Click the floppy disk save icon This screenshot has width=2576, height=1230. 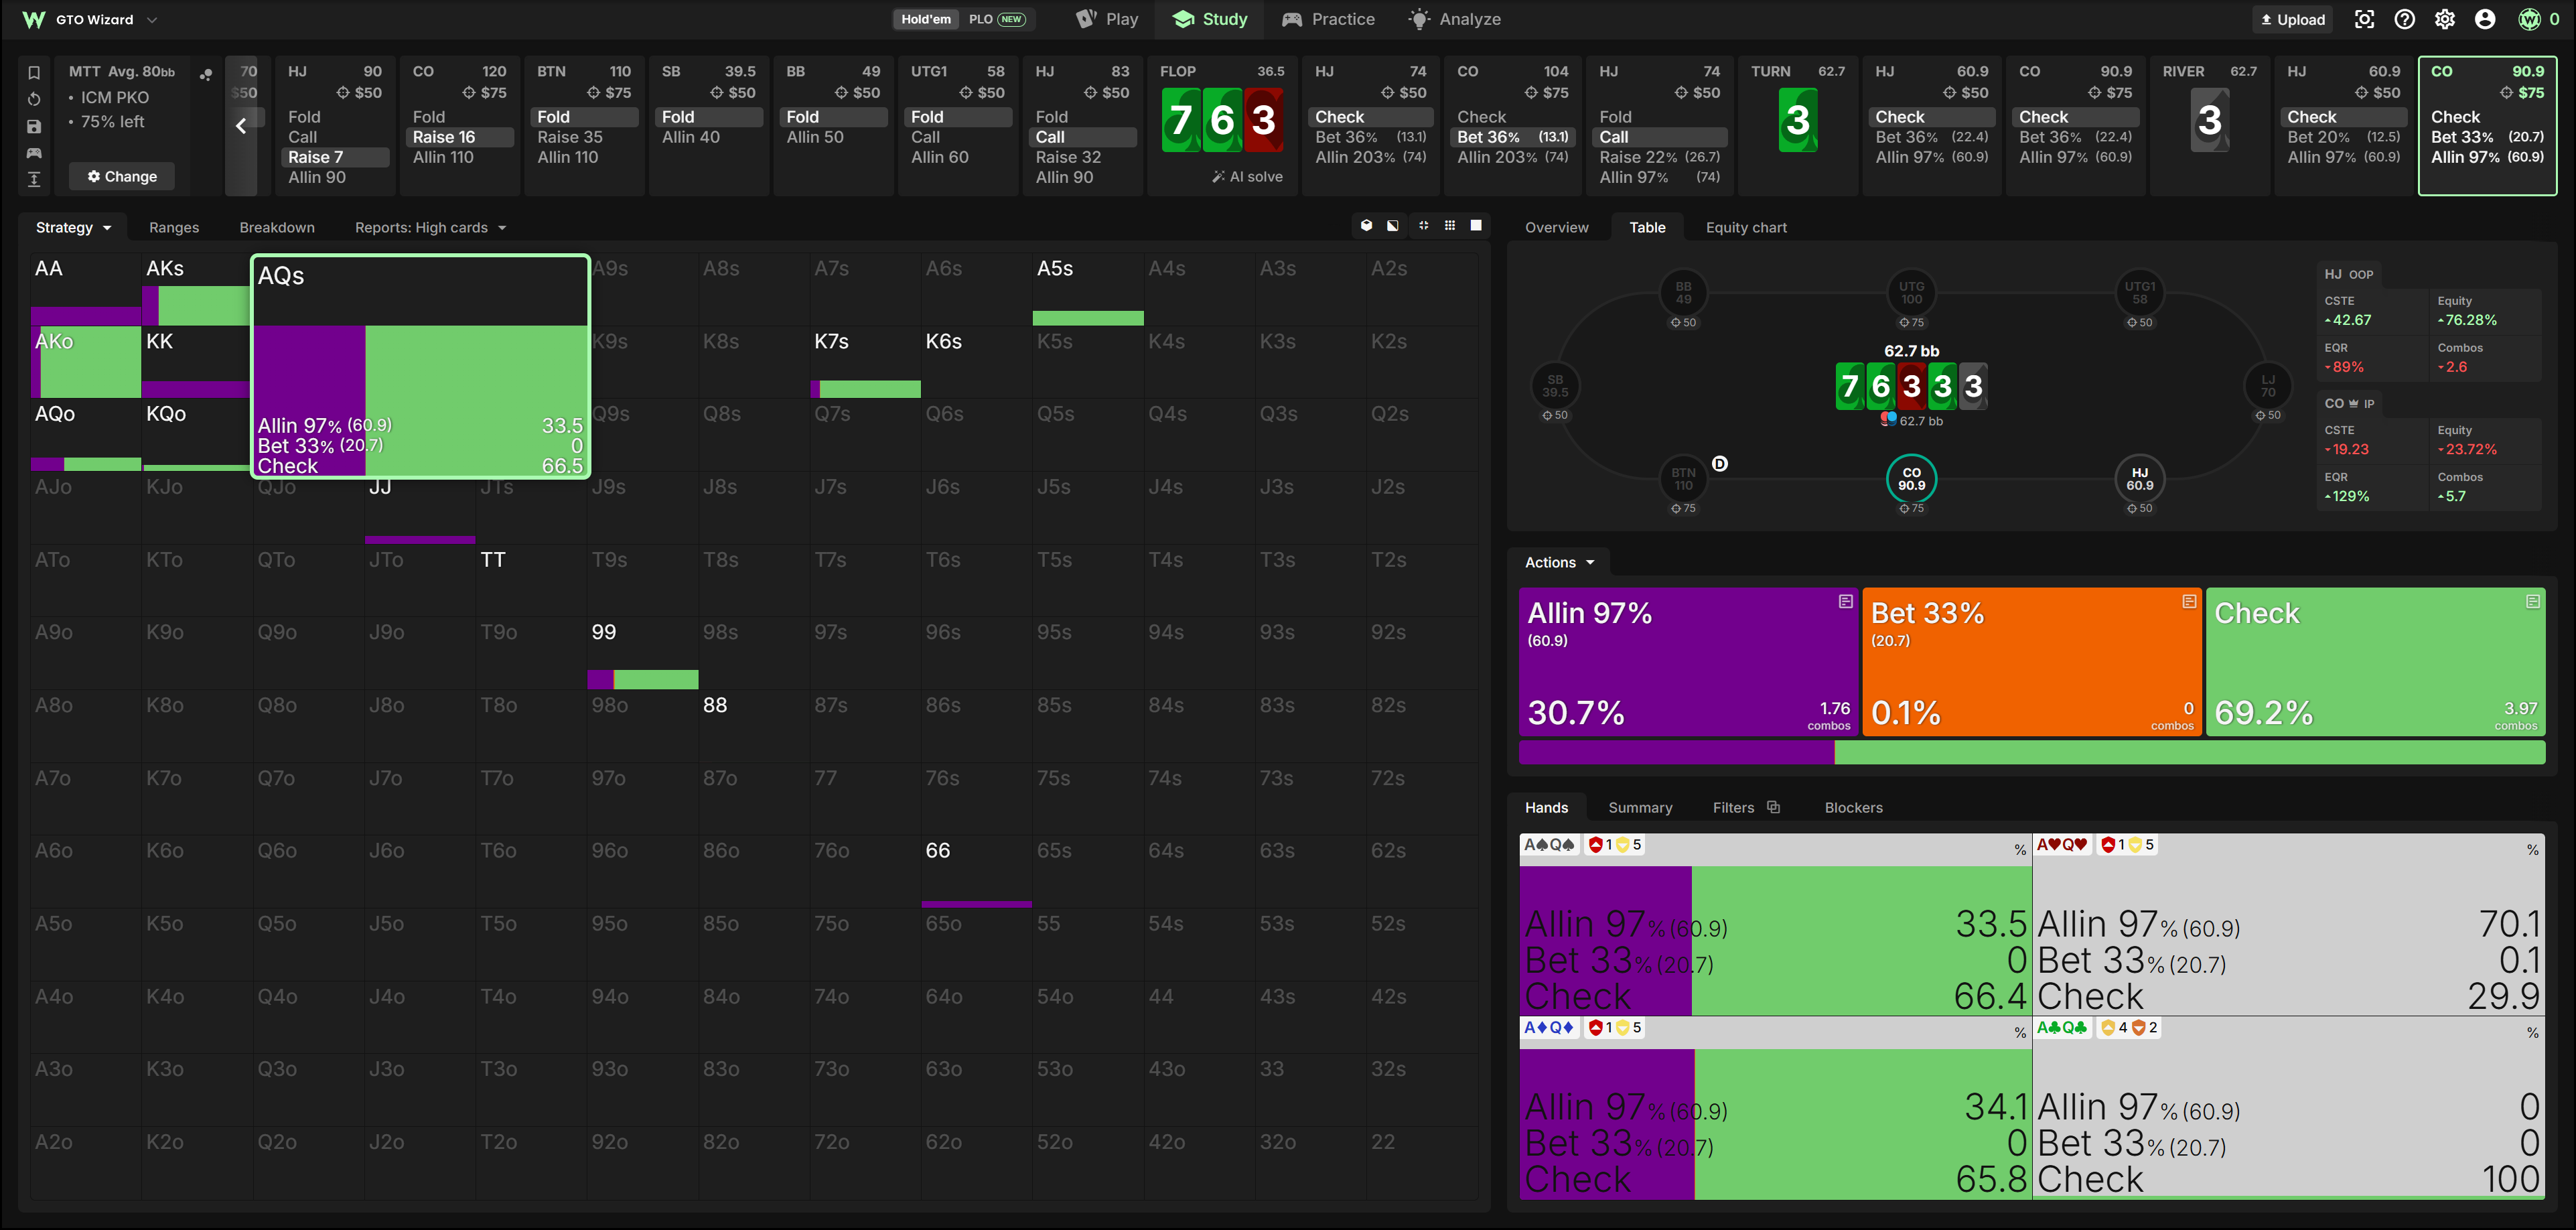pyautogui.click(x=34, y=126)
